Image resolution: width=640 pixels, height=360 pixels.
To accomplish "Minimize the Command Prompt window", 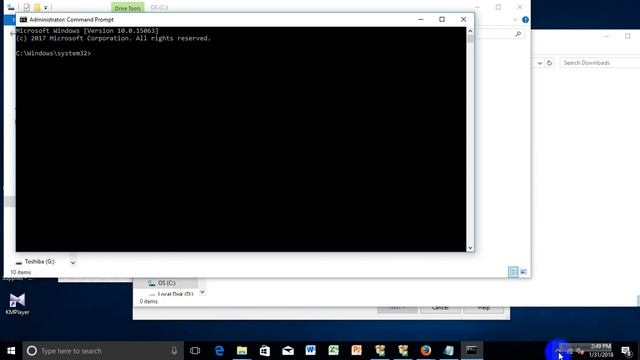I will [421, 20].
